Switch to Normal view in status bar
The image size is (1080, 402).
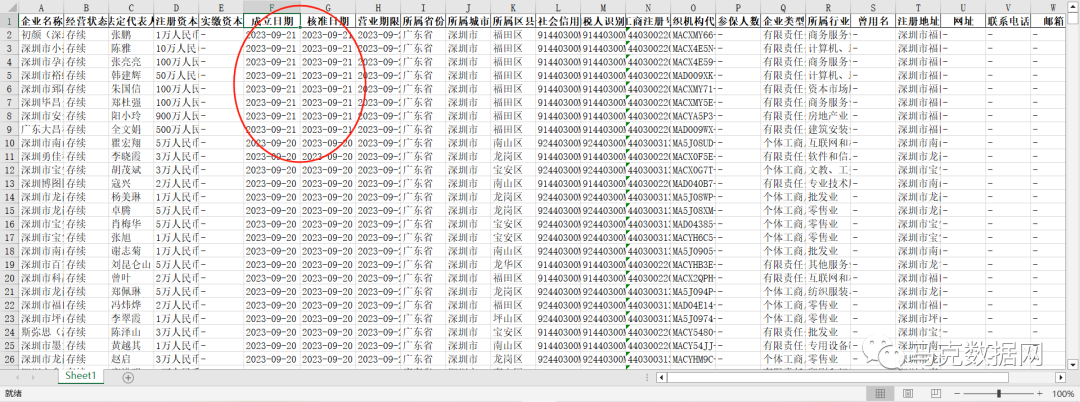pos(880,393)
